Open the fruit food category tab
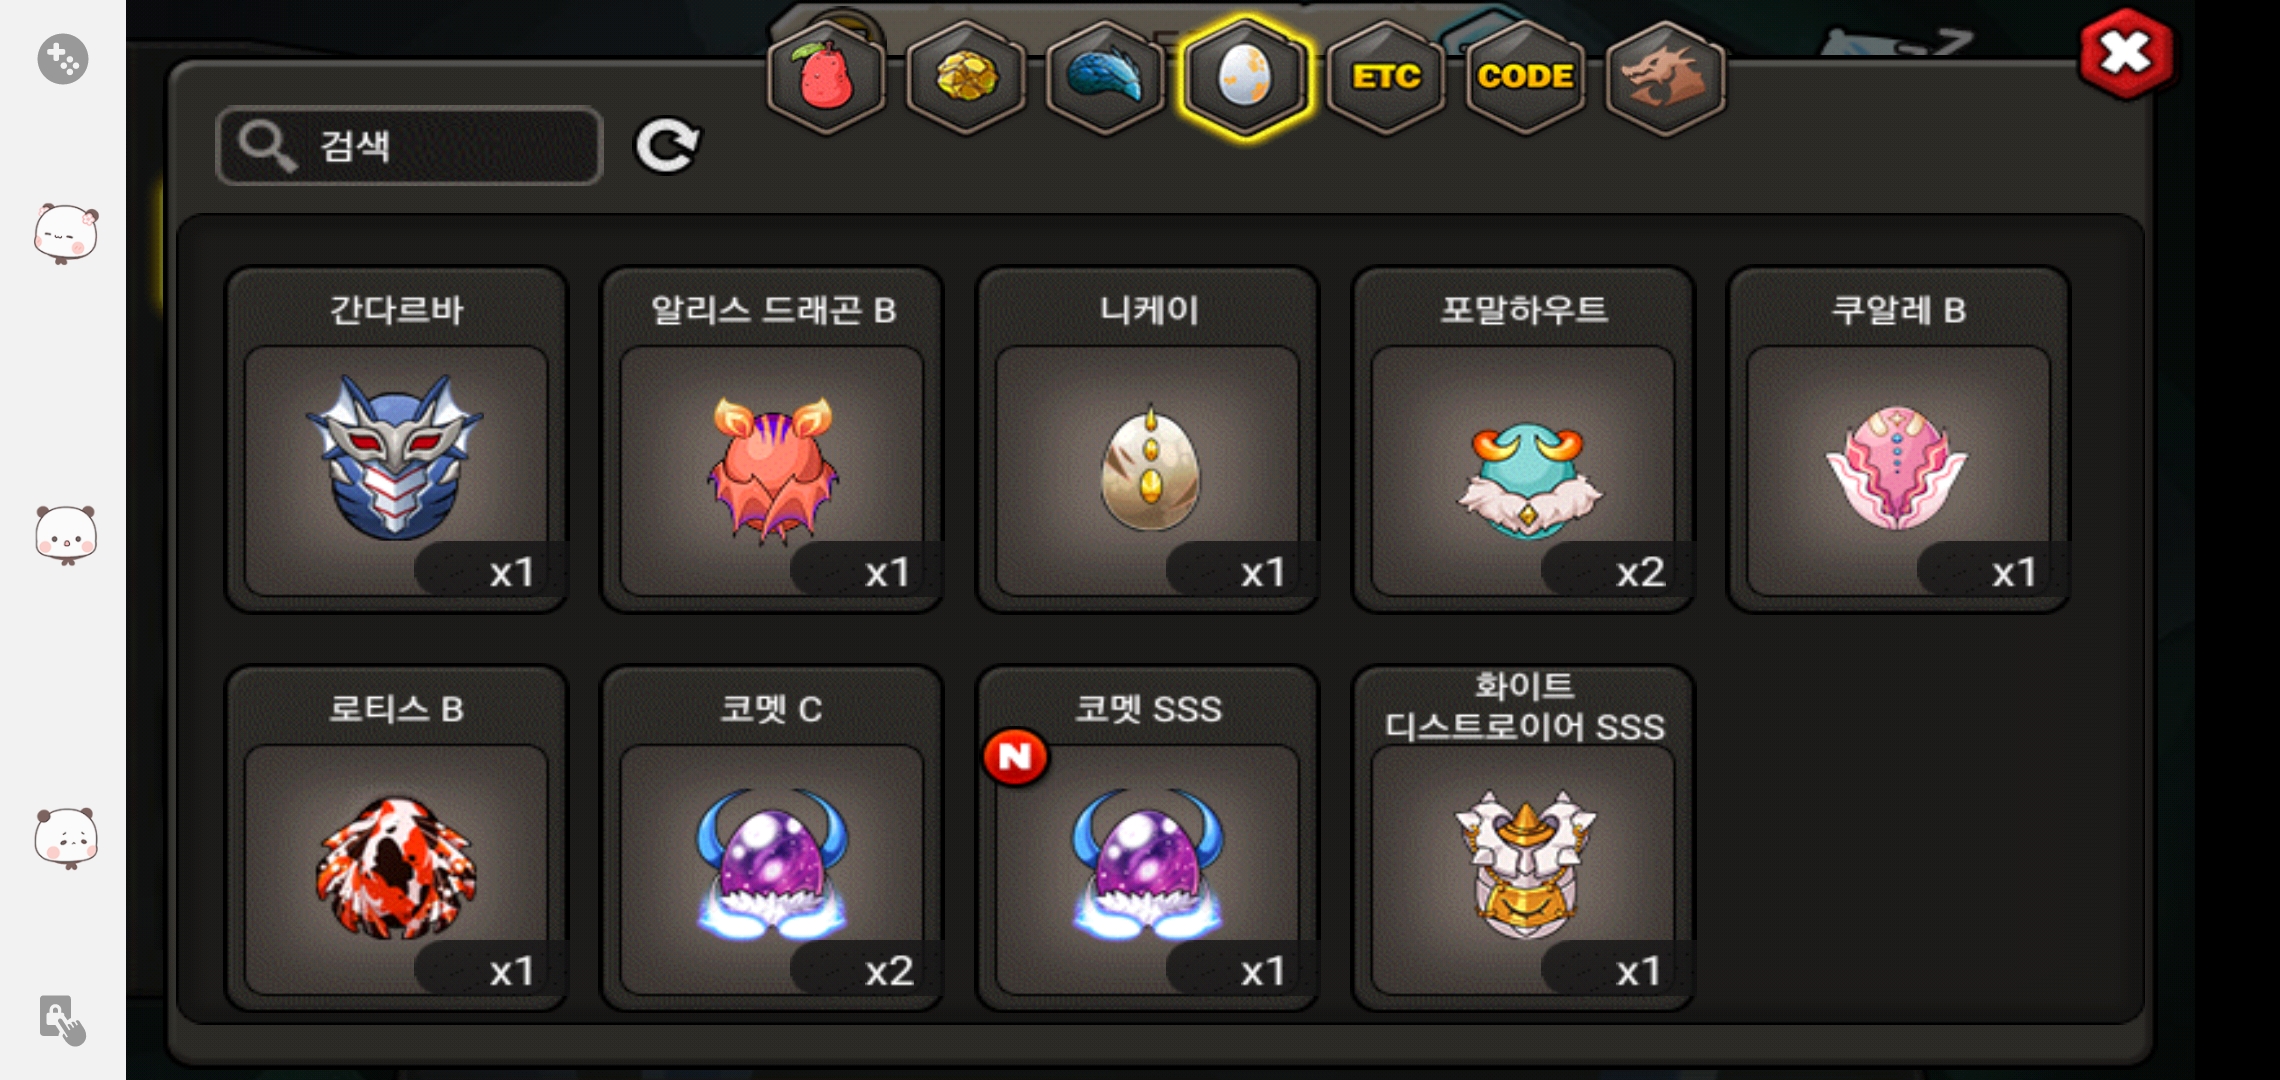This screenshot has width=2280, height=1080. tap(825, 76)
